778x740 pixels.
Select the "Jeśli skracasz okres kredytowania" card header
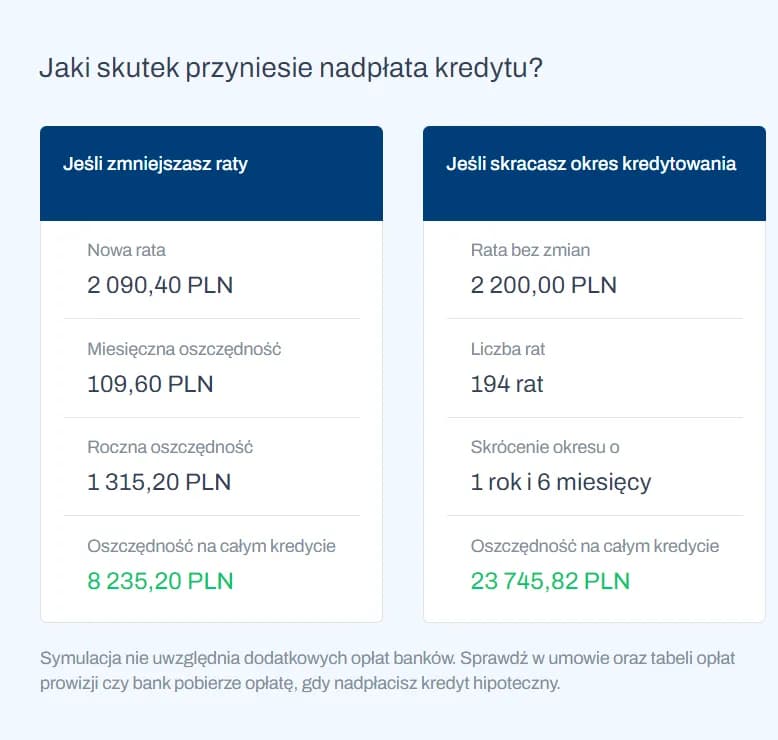coord(591,164)
